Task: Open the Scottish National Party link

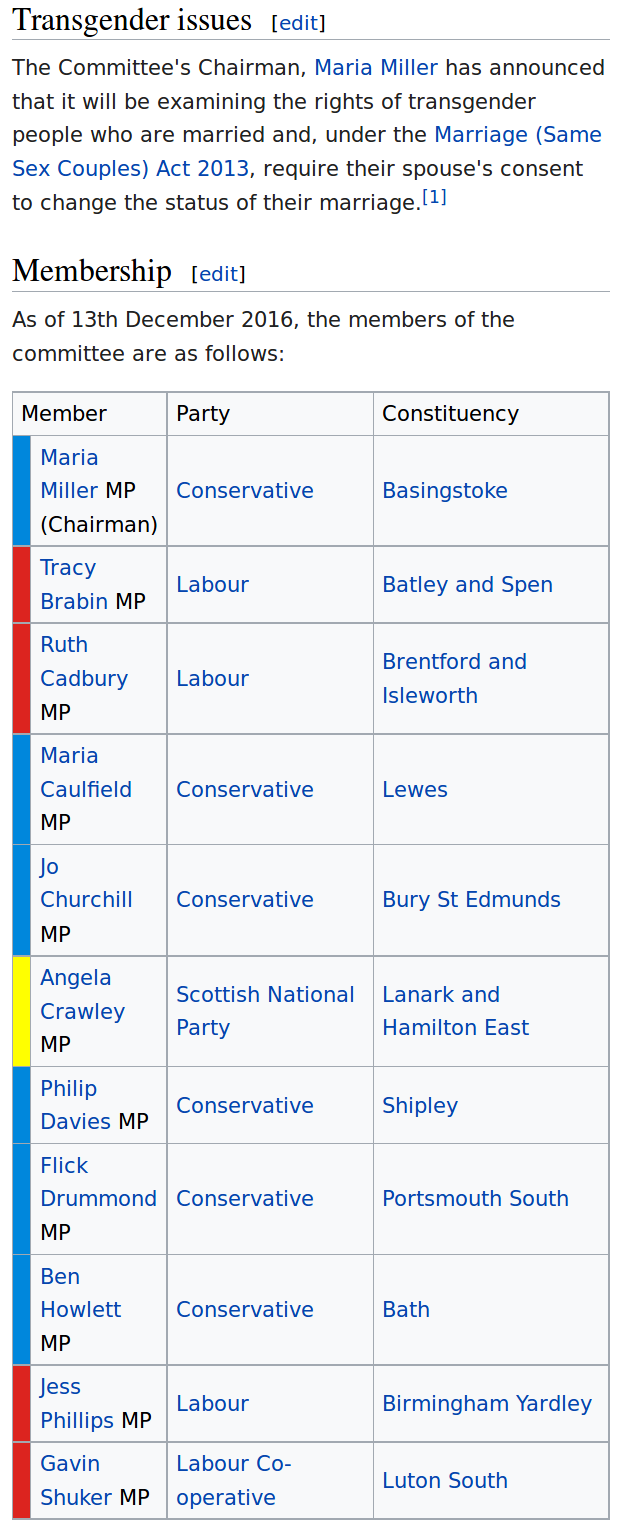Action: [x=264, y=1011]
